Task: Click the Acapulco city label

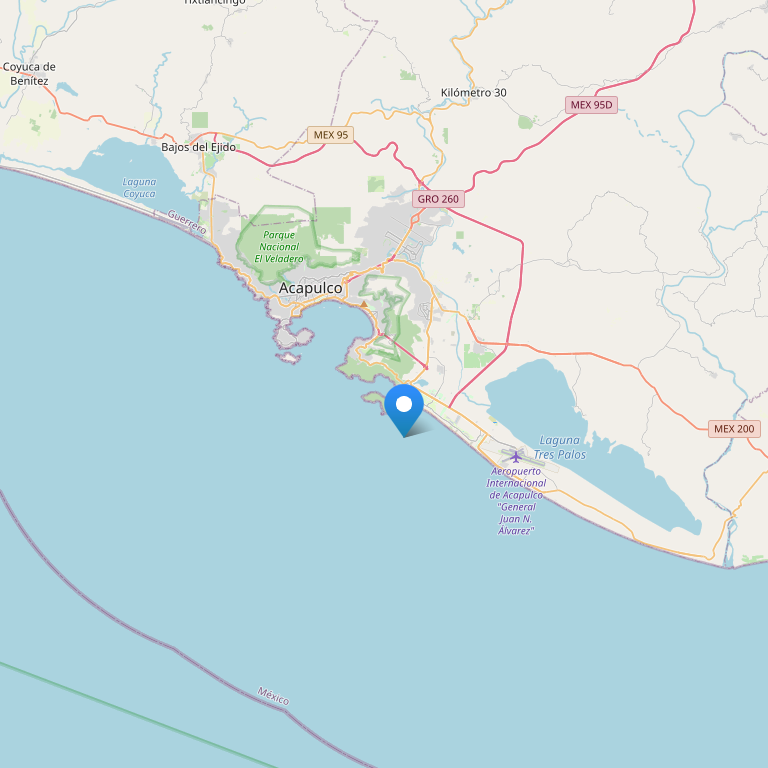Action: 311,288
